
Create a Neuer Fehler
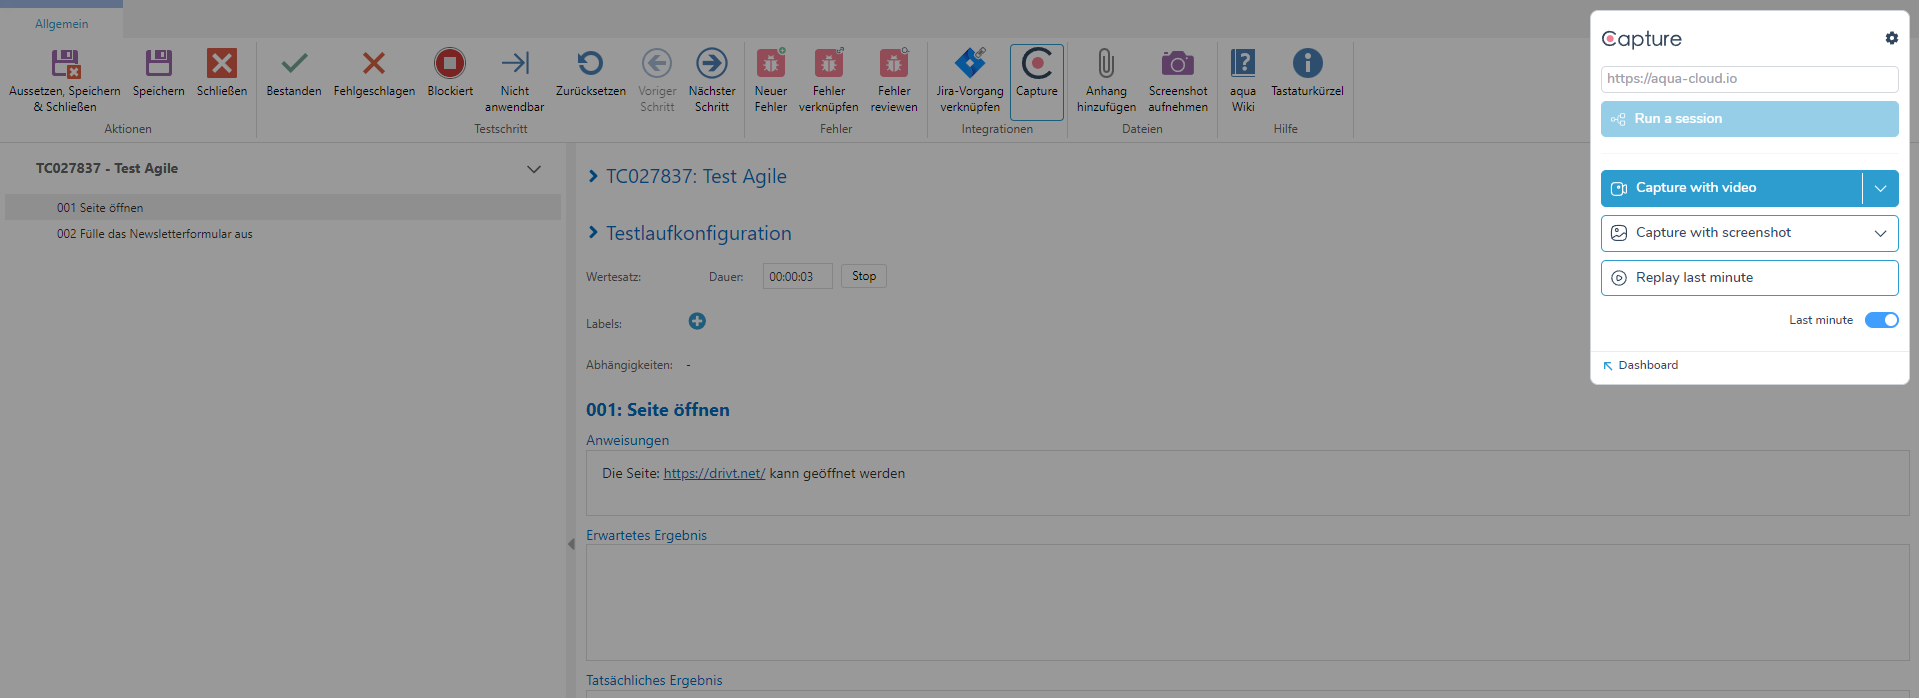point(770,64)
